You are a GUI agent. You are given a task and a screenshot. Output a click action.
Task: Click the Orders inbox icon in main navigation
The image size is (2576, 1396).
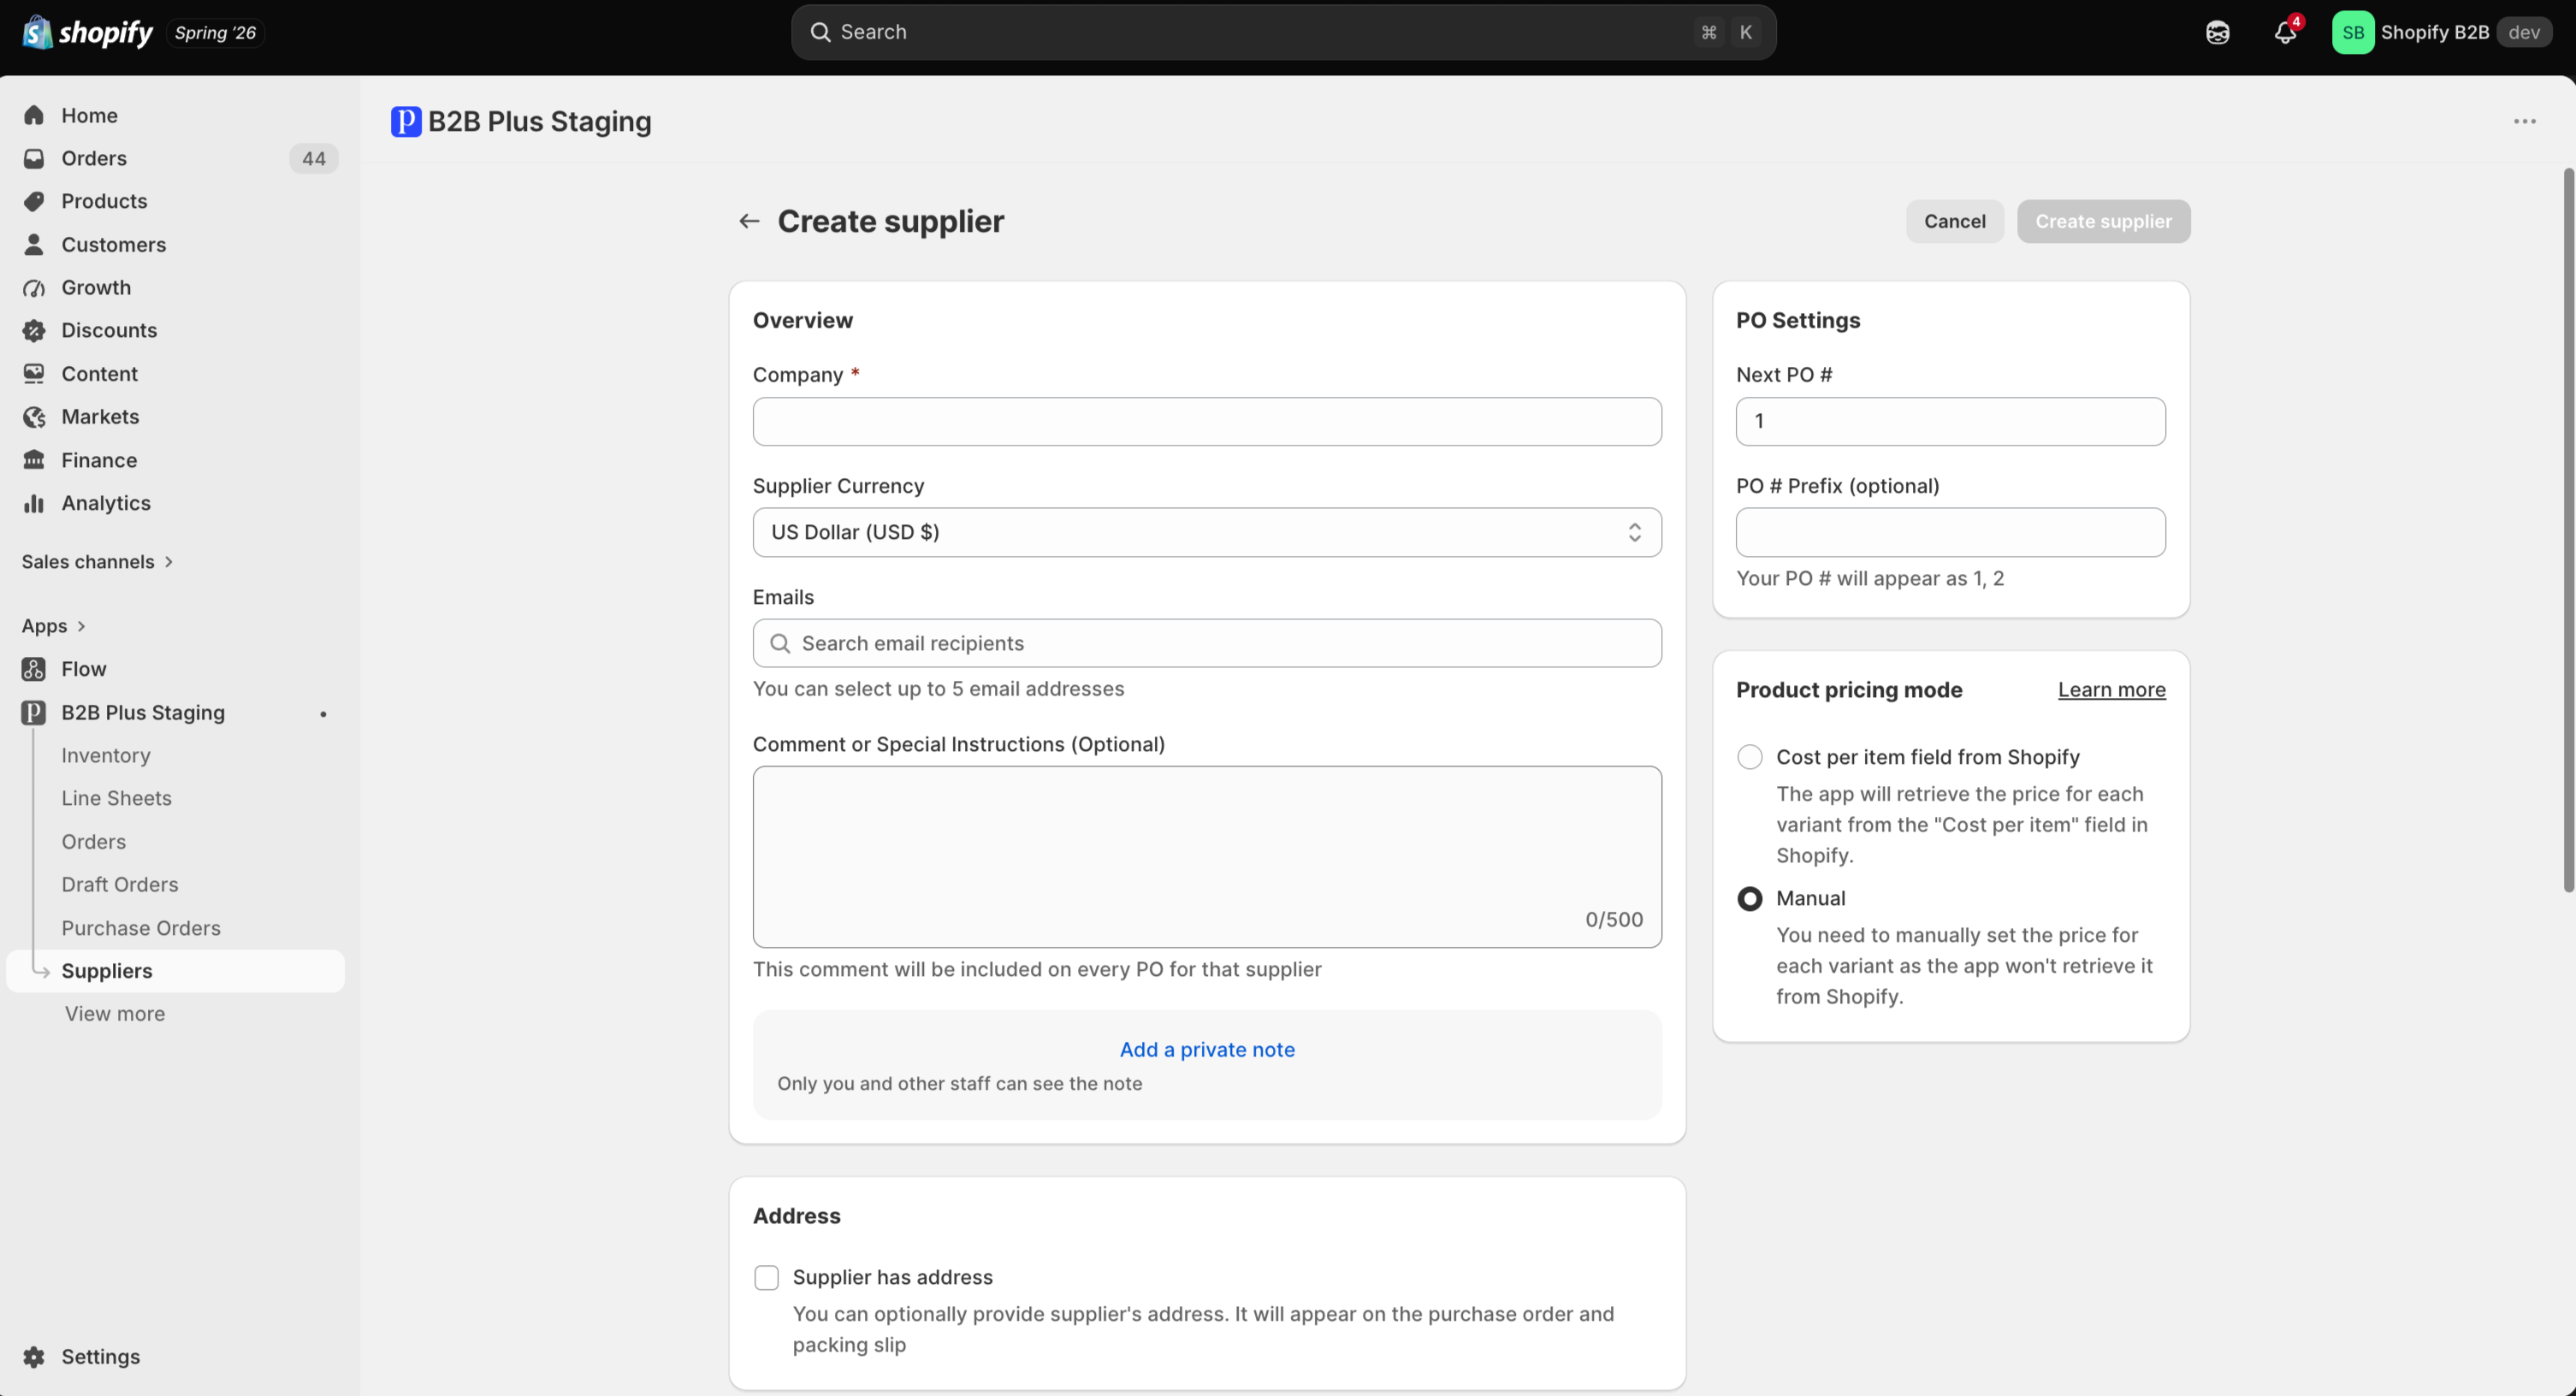pyautogui.click(x=34, y=158)
